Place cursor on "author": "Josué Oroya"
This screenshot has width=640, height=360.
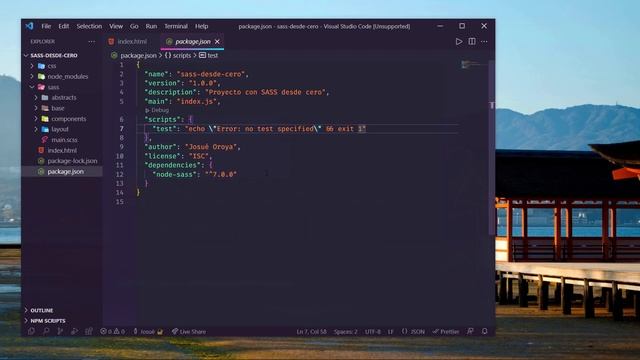[x=192, y=147]
